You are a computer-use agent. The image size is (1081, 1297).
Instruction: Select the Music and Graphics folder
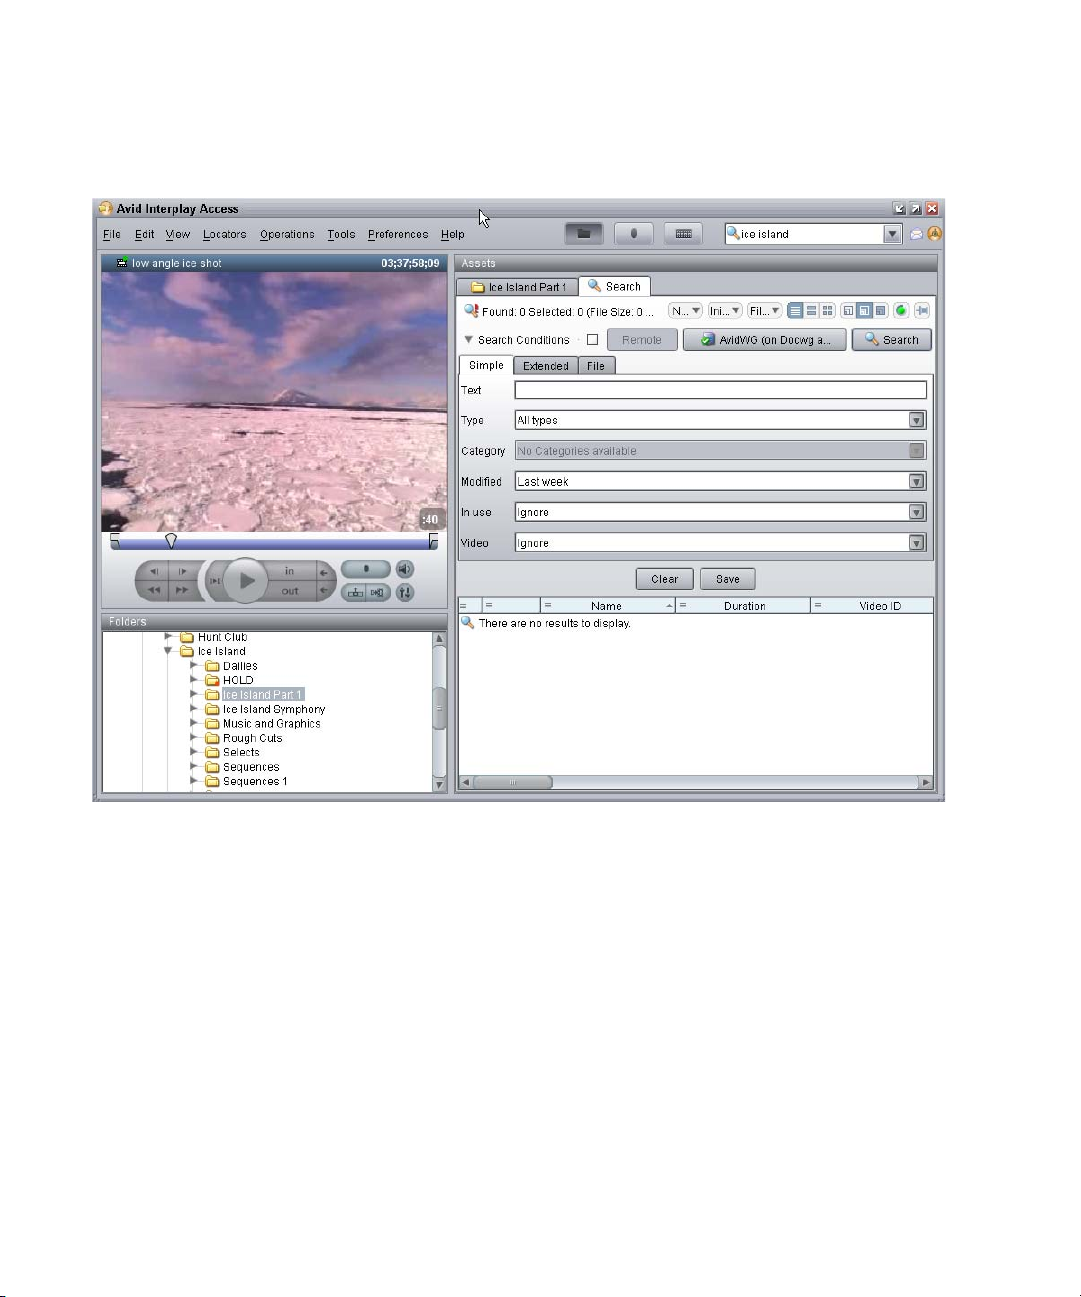tap(271, 723)
